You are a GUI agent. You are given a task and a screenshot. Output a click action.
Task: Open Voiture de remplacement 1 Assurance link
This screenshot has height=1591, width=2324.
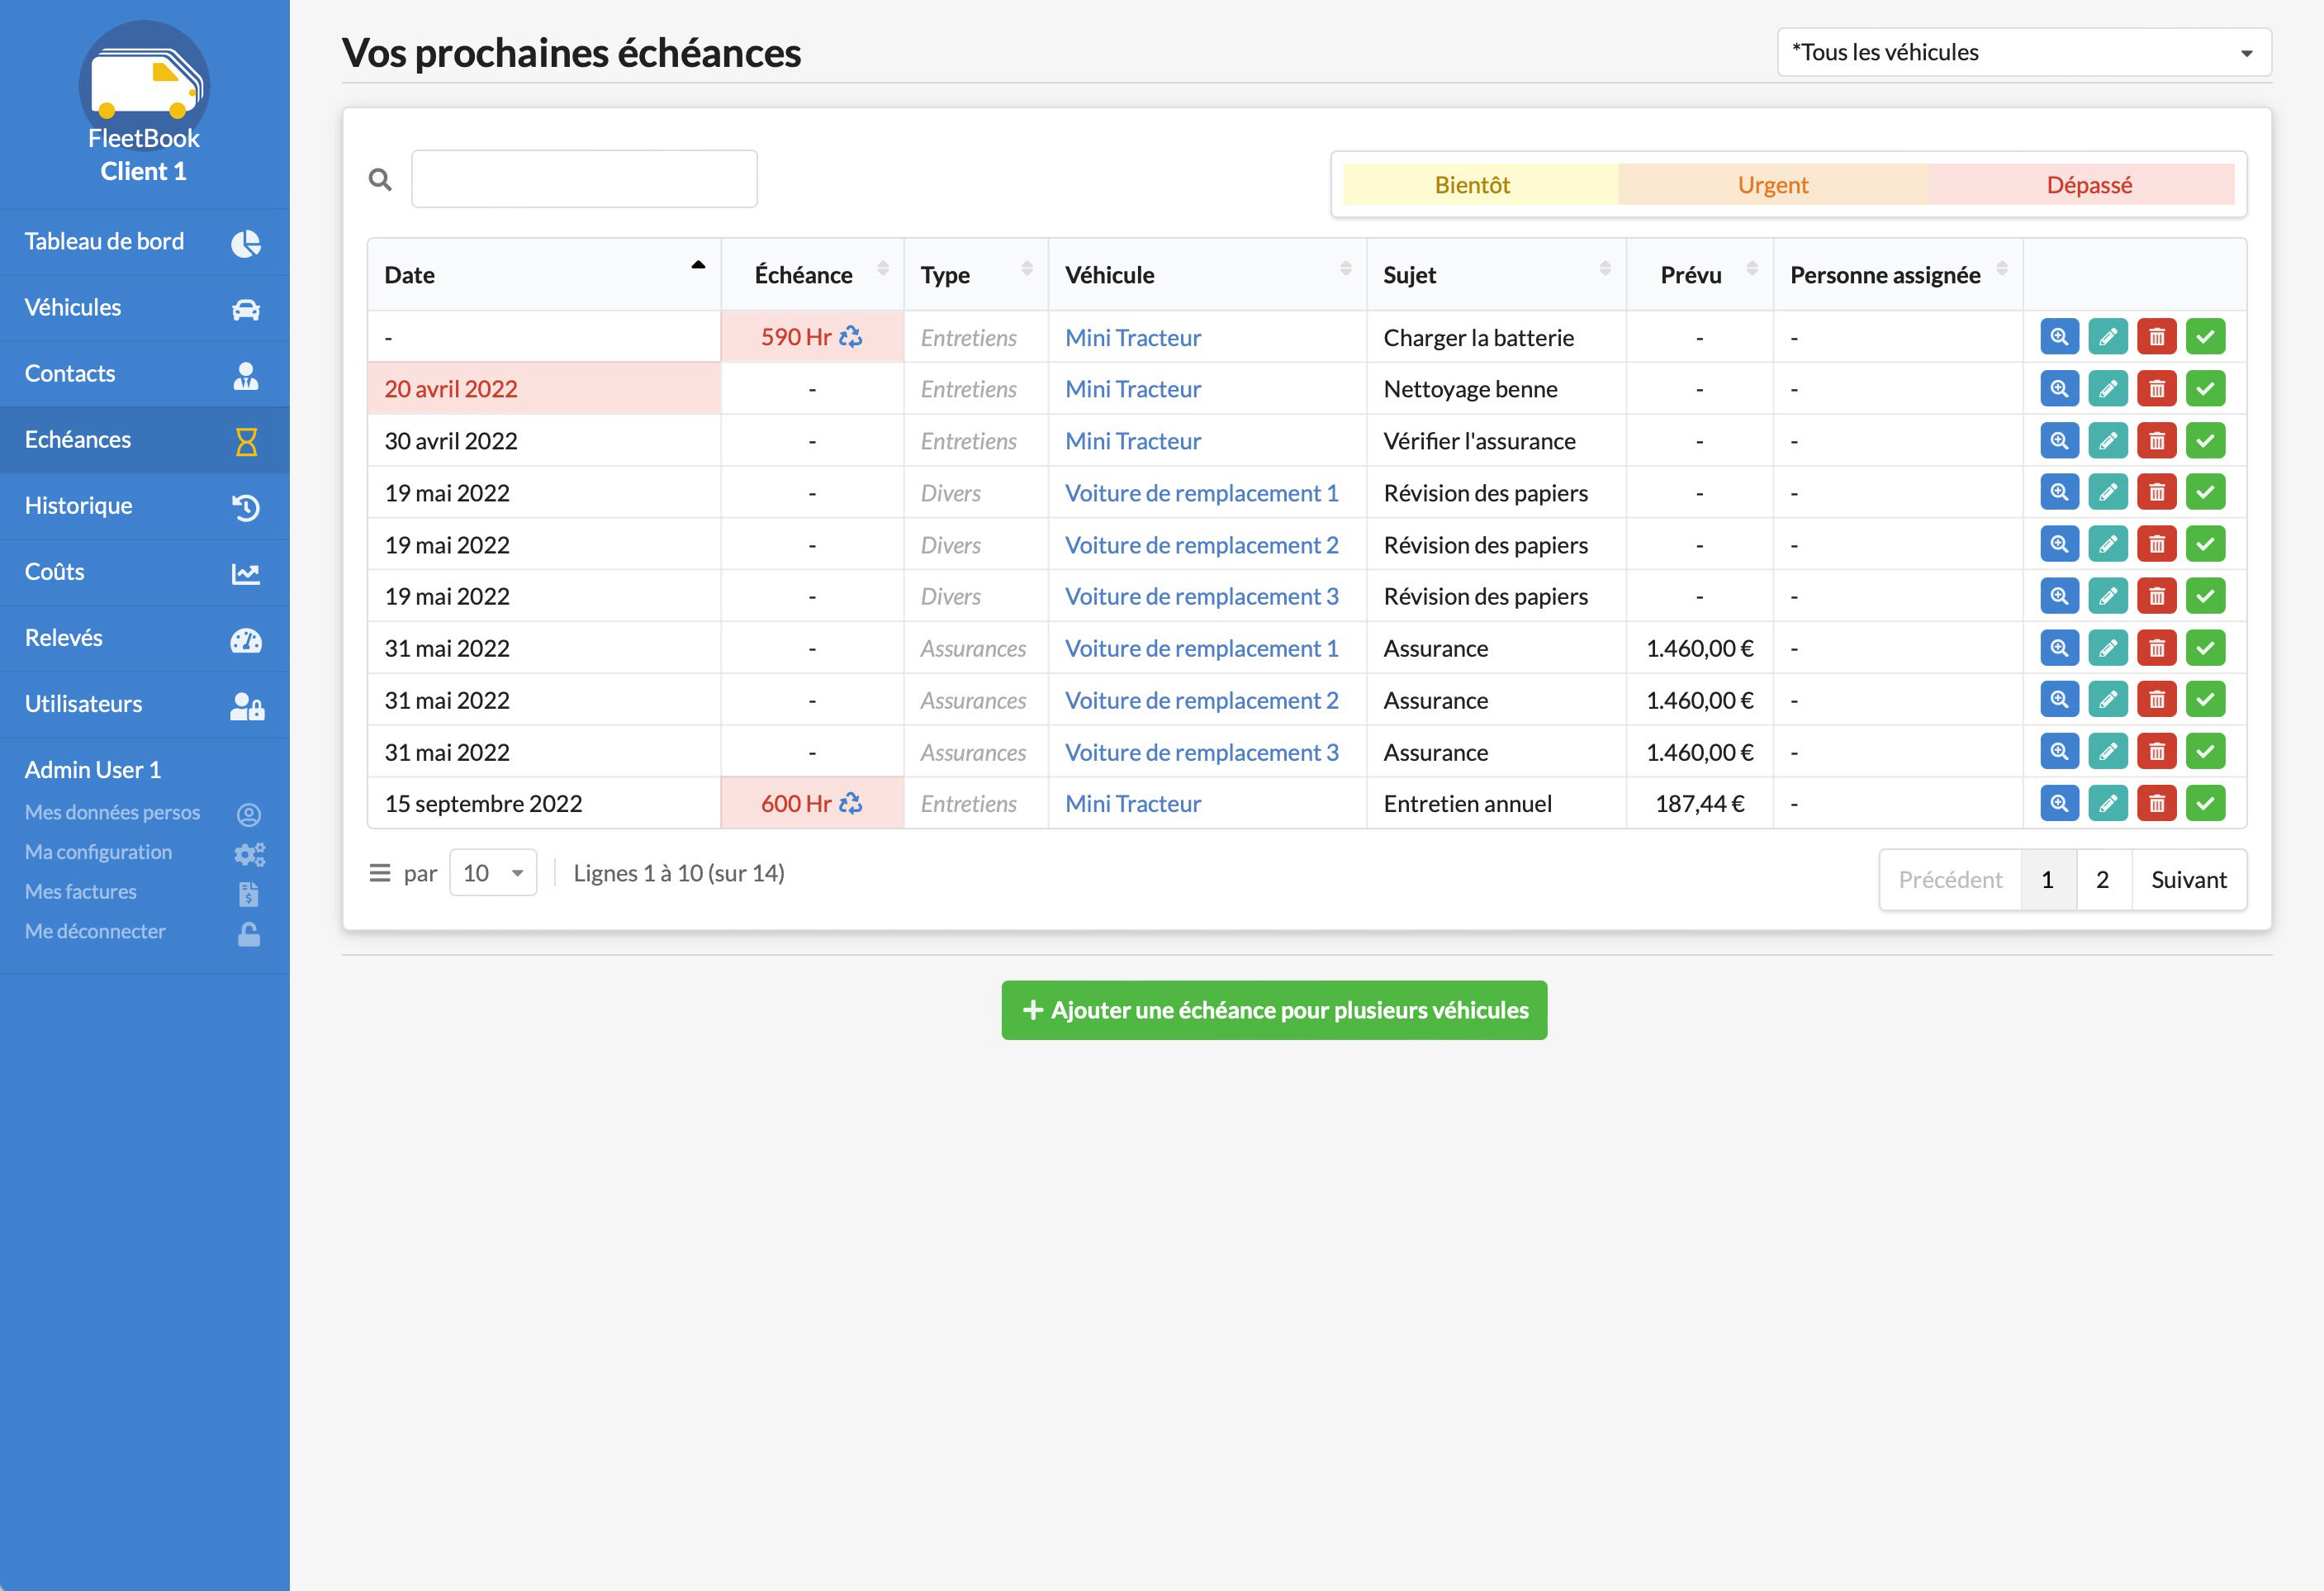(1201, 648)
